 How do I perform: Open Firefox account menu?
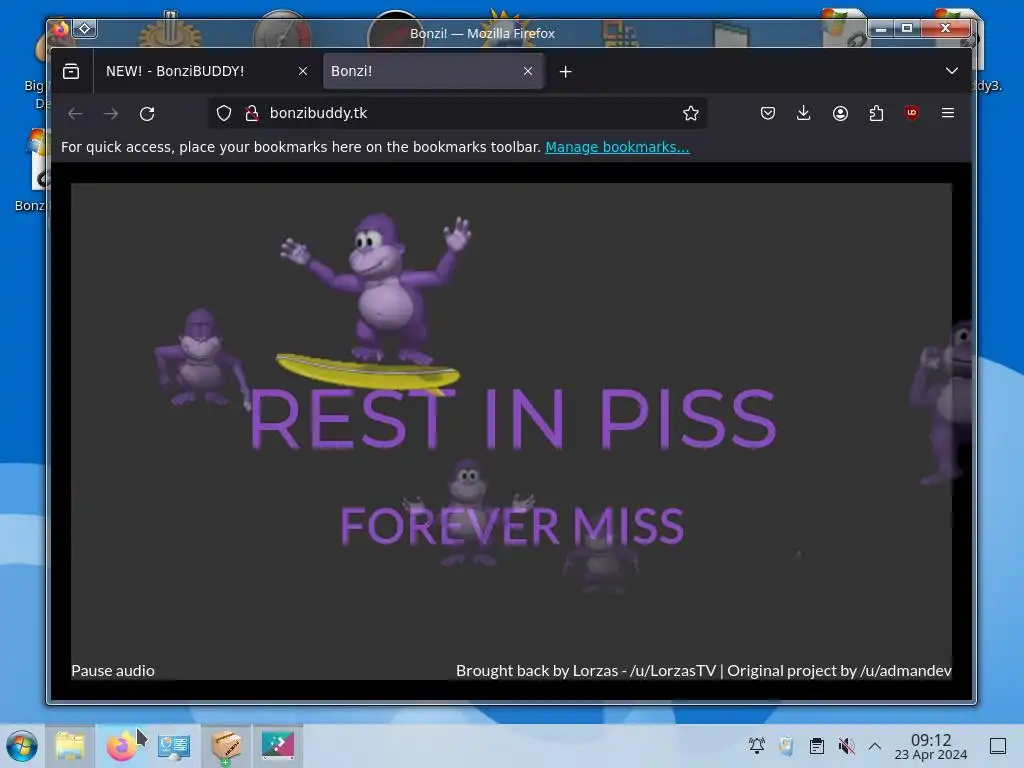[840, 113]
